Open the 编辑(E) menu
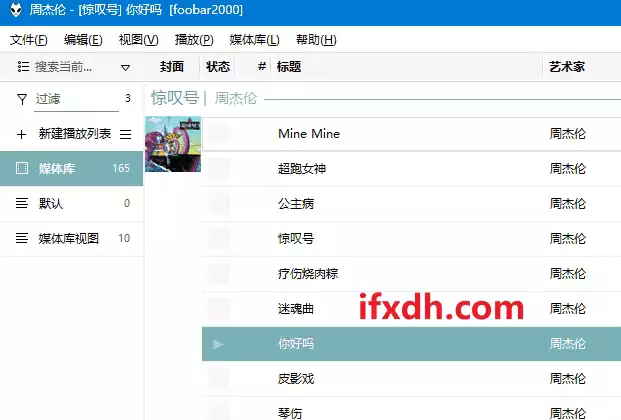 (x=83, y=40)
